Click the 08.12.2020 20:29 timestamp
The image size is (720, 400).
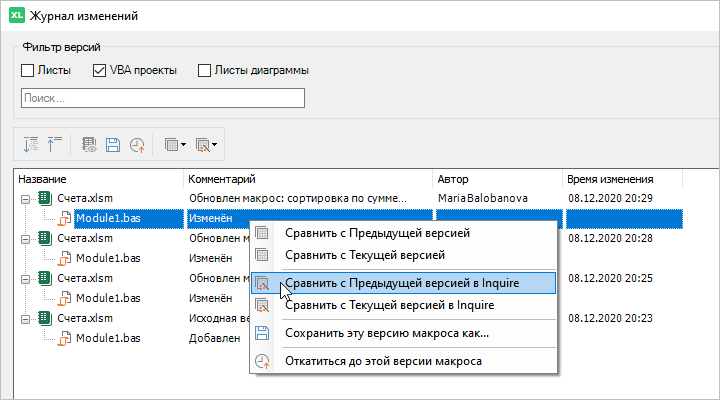pyautogui.click(x=610, y=198)
